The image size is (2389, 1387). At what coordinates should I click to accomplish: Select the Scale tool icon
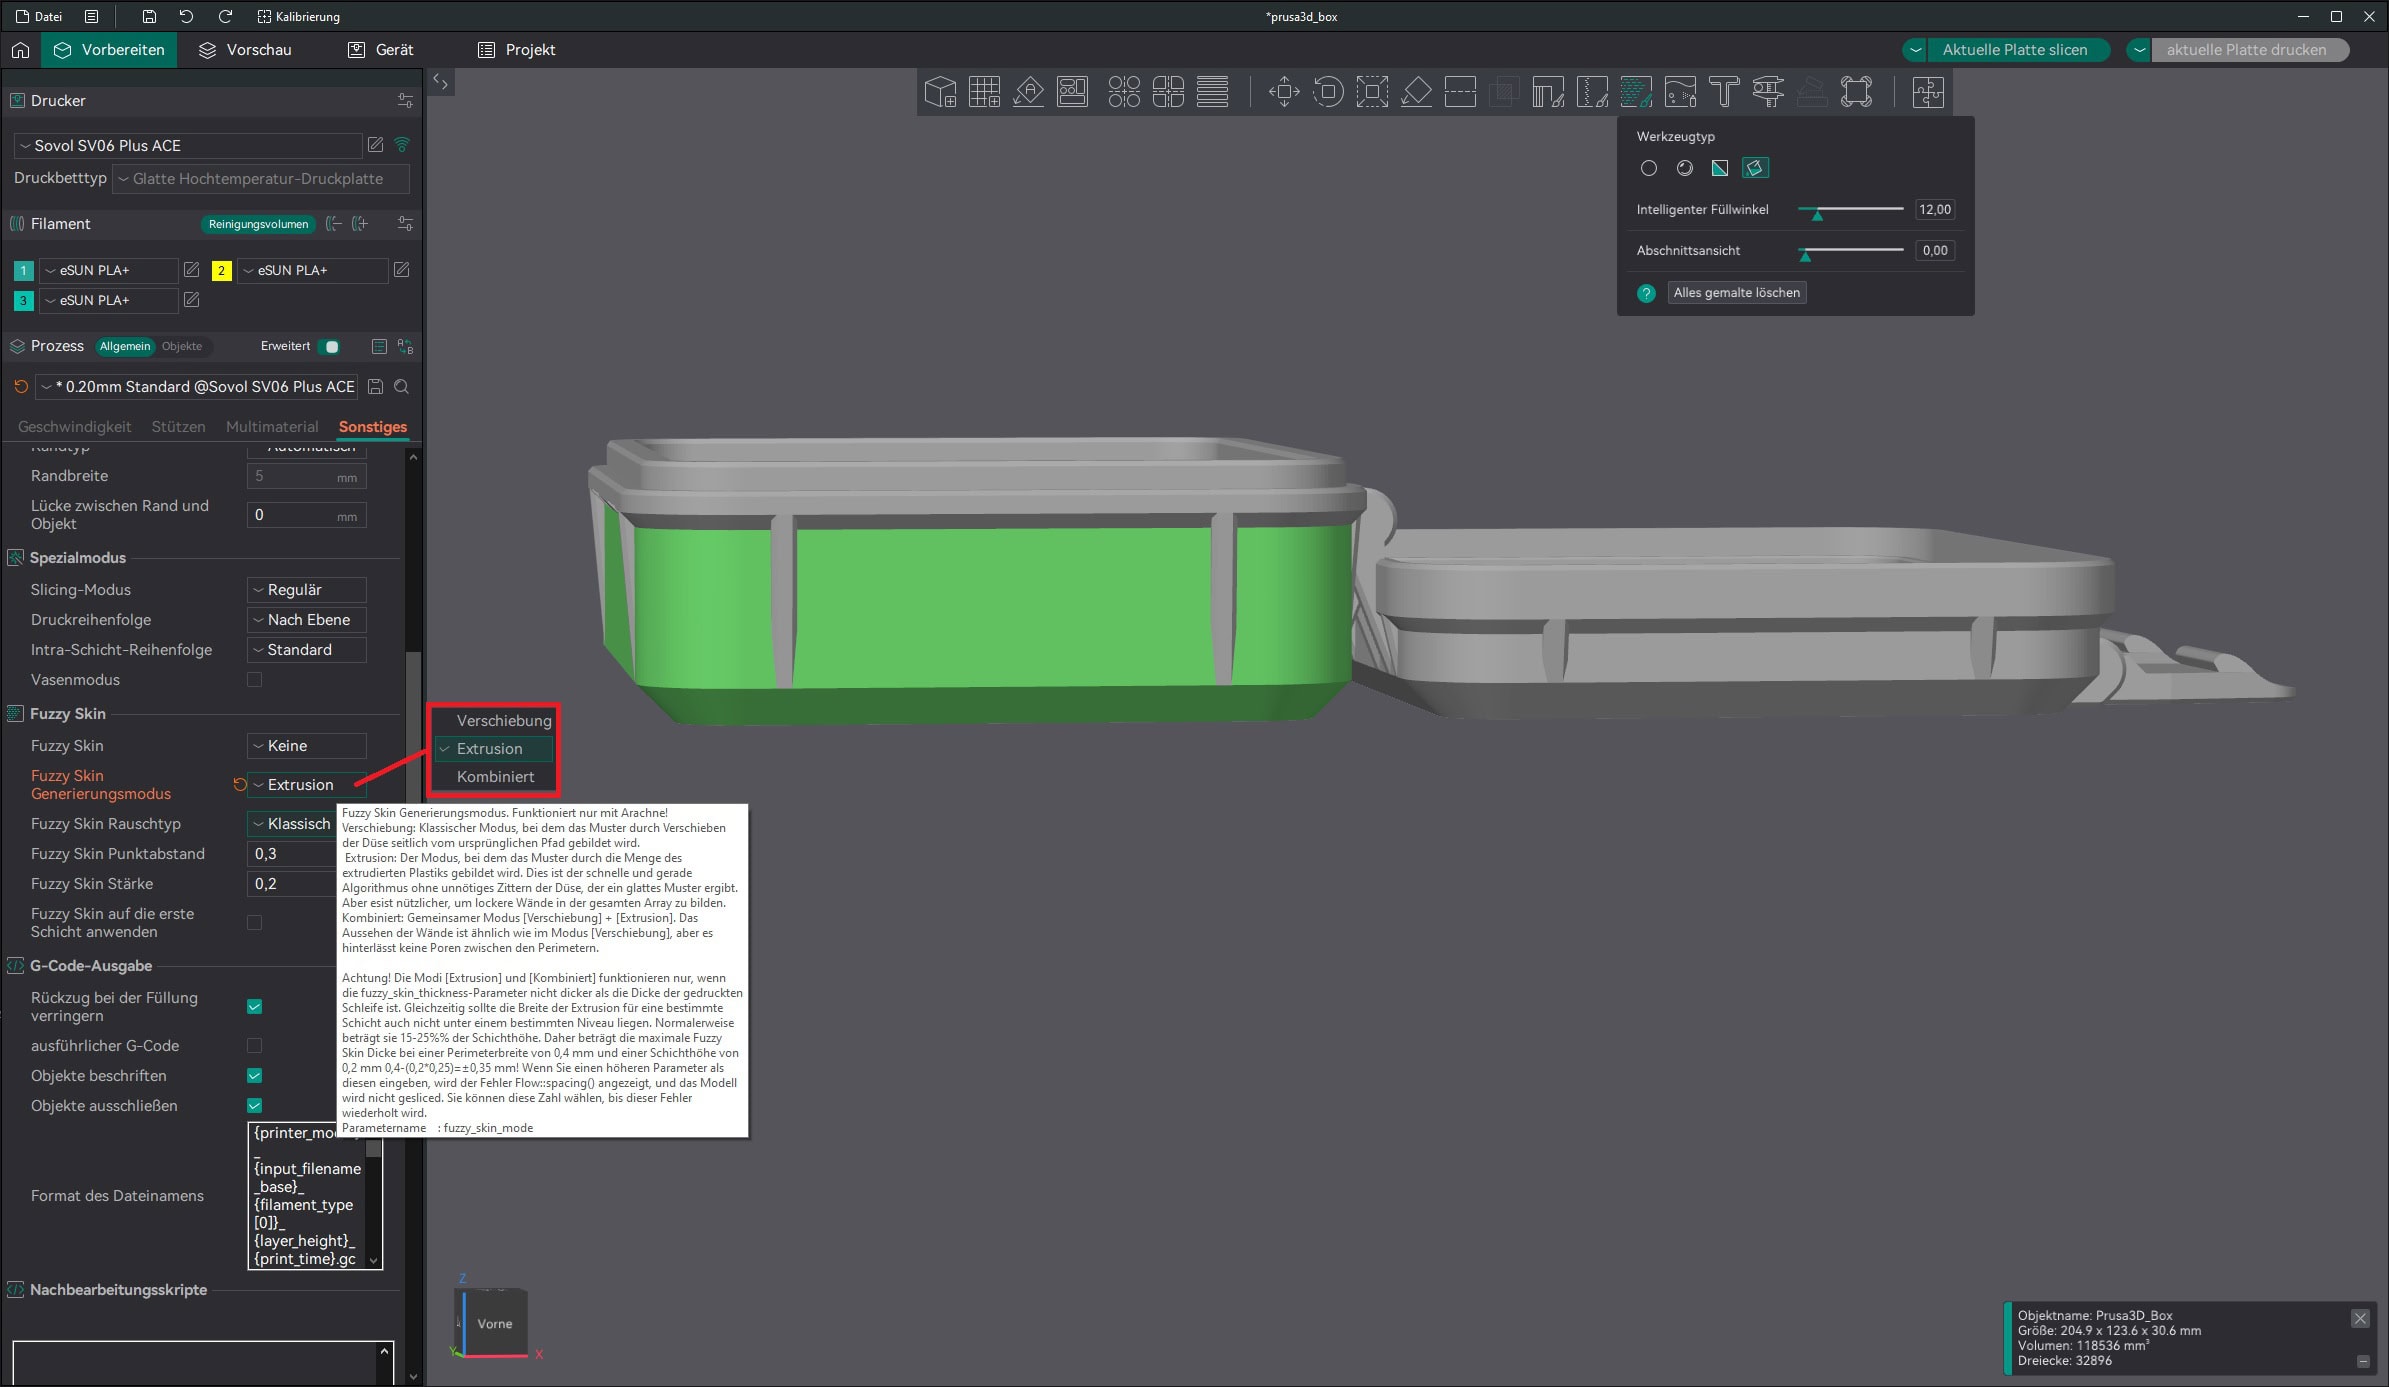point(1372,92)
